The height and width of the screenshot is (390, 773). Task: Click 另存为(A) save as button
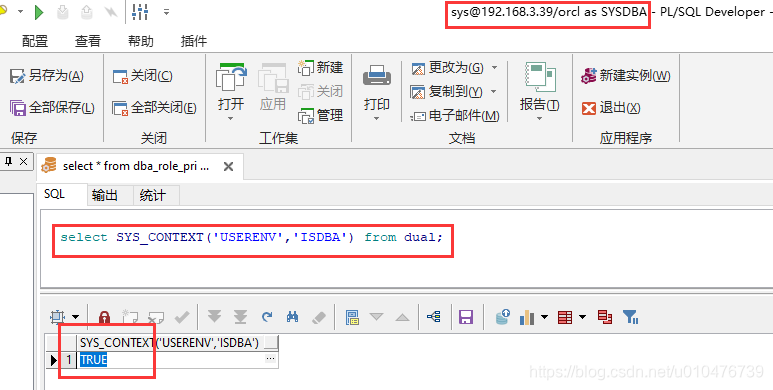tap(47, 76)
